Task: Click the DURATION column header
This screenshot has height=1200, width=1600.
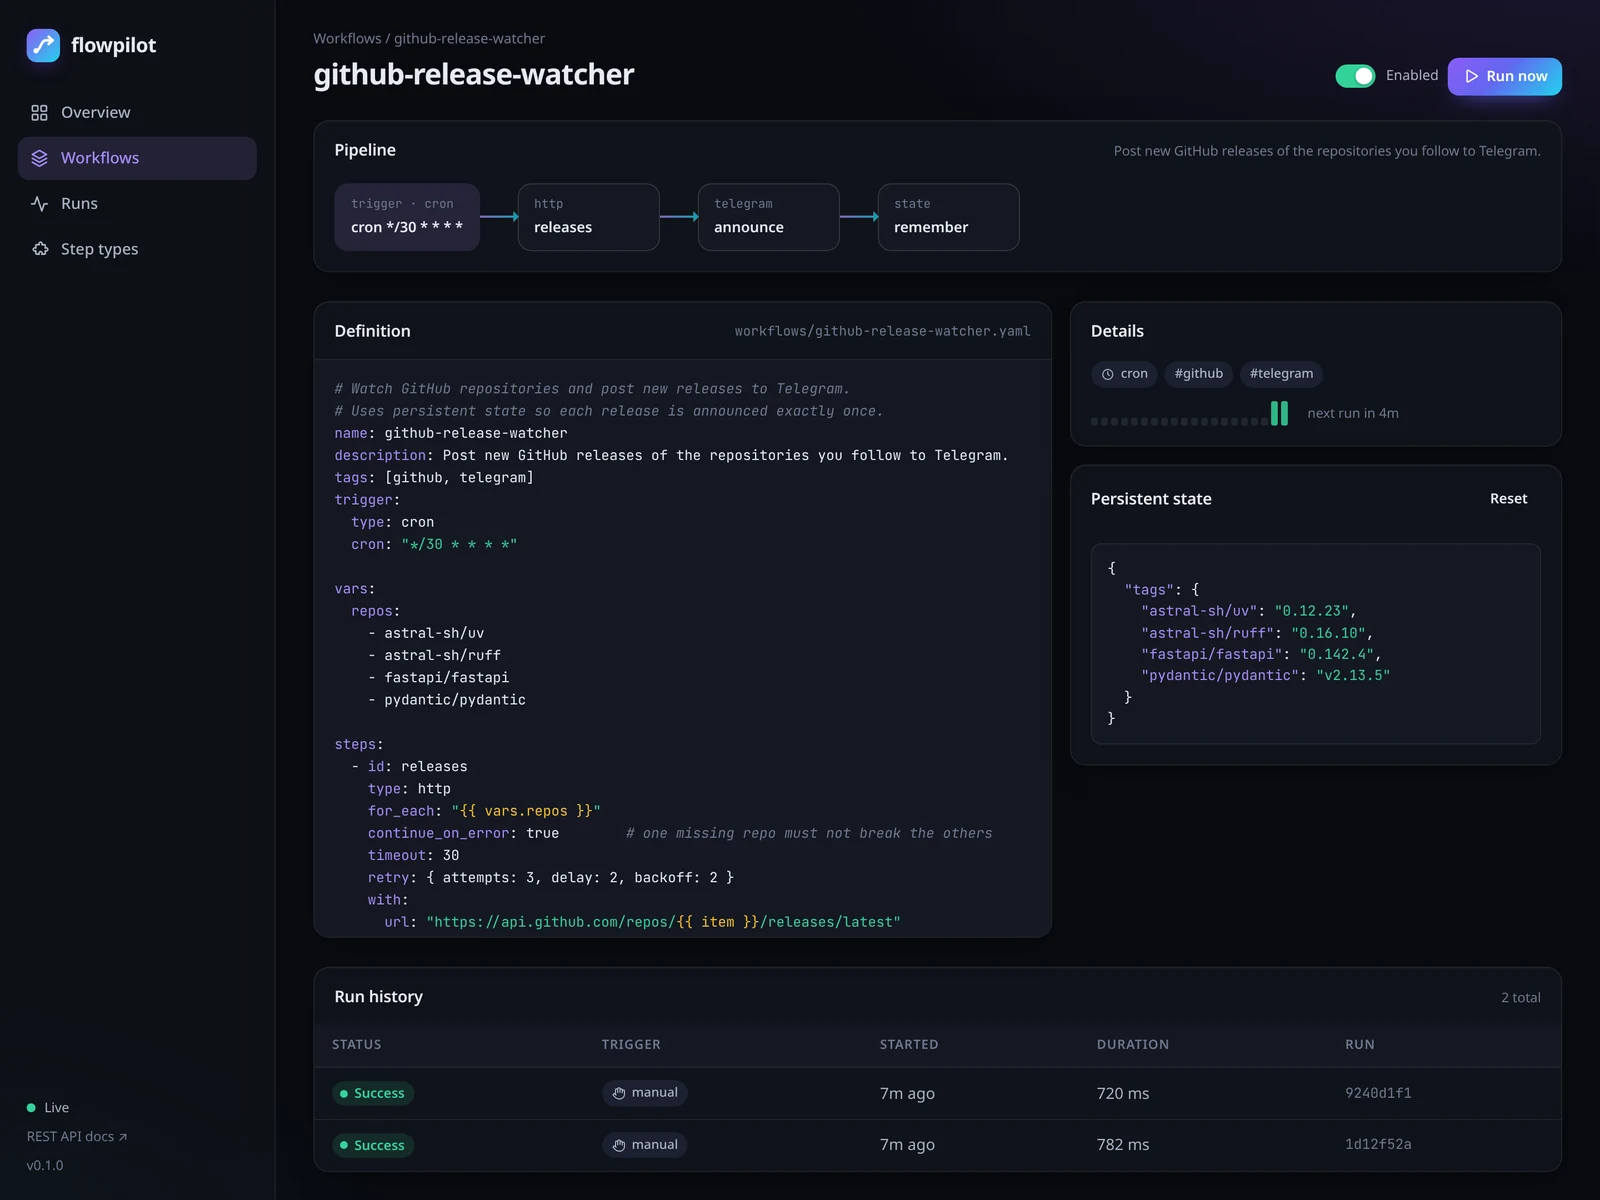Action: 1133,1045
